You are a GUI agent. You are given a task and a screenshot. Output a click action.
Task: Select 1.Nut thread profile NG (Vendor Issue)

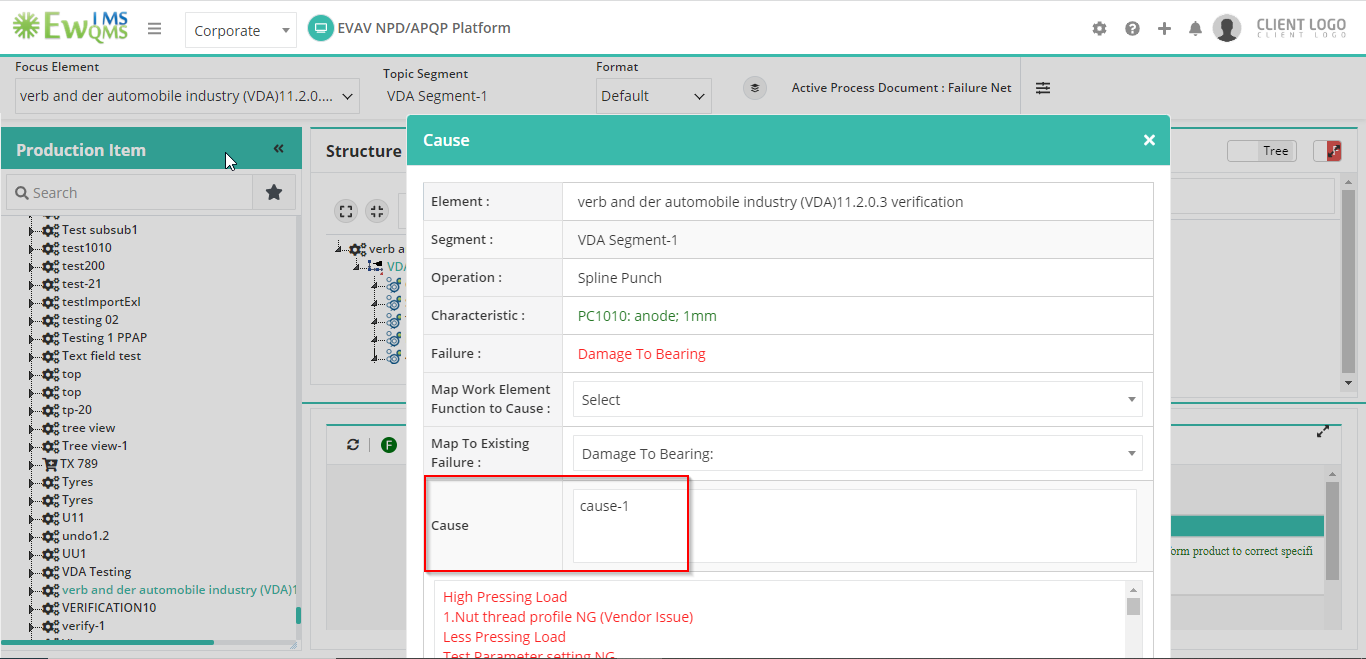point(568,617)
